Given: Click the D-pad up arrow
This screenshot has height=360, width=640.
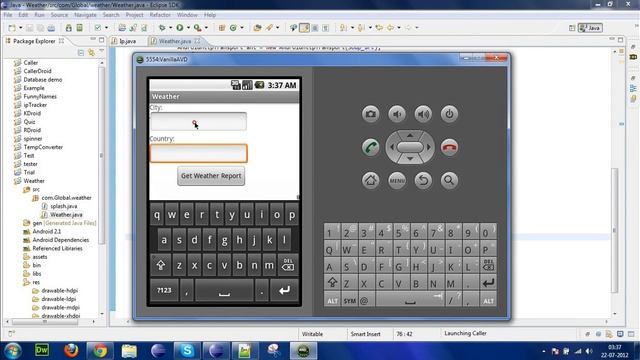Looking at the screenshot, I should [x=410, y=135].
